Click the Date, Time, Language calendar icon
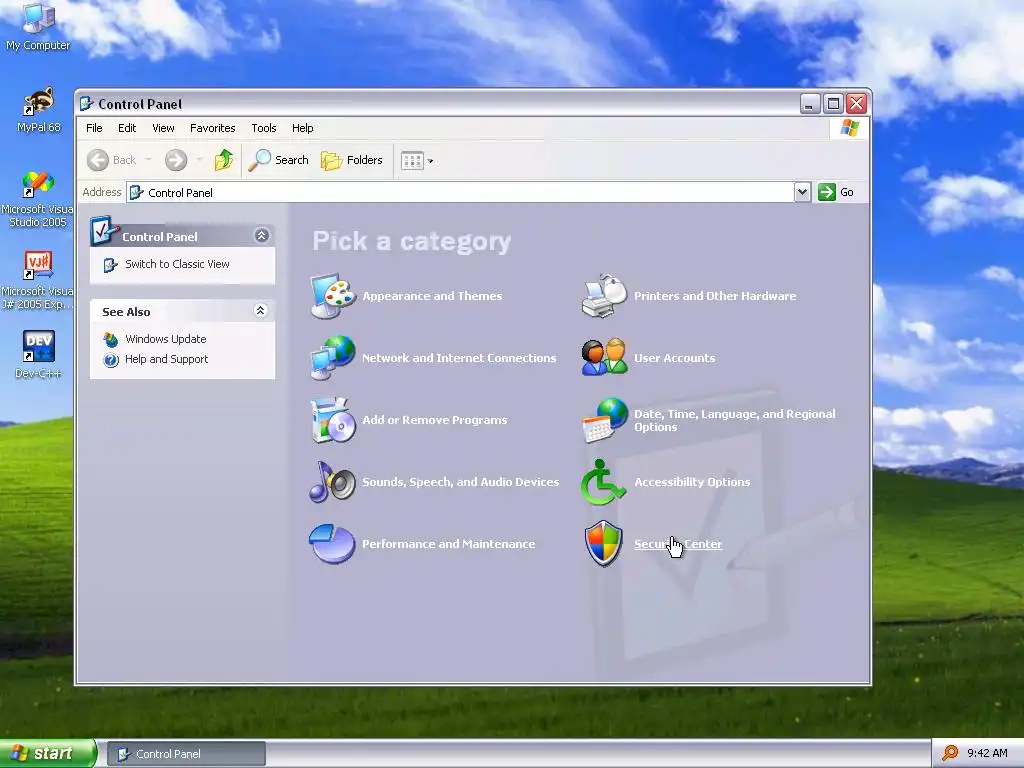This screenshot has width=1024, height=768. [x=604, y=420]
